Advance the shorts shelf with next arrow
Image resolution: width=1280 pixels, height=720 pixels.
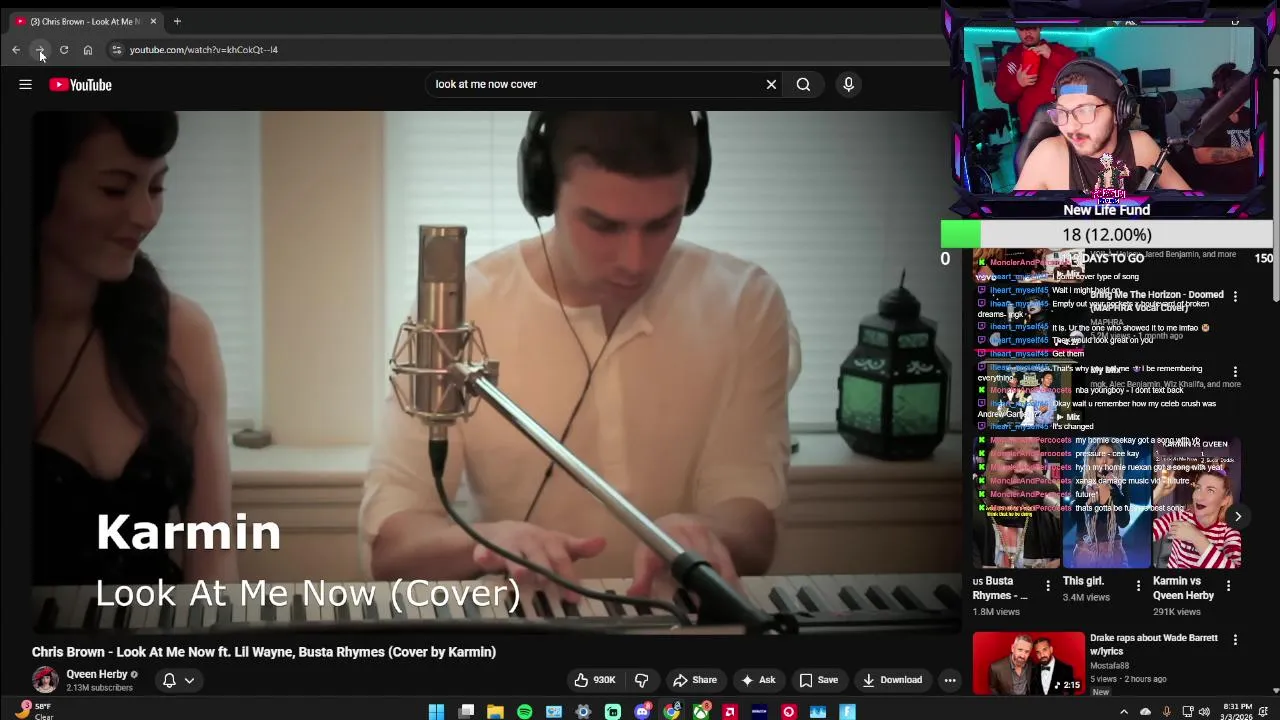(x=1238, y=517)
